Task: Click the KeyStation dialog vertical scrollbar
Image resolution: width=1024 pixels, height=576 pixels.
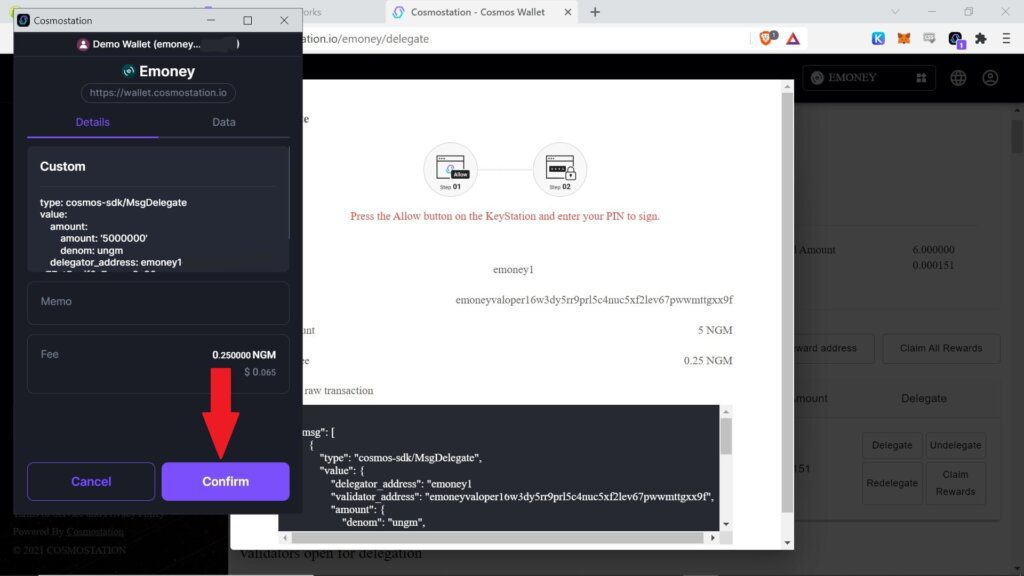Action: (787, 303)
